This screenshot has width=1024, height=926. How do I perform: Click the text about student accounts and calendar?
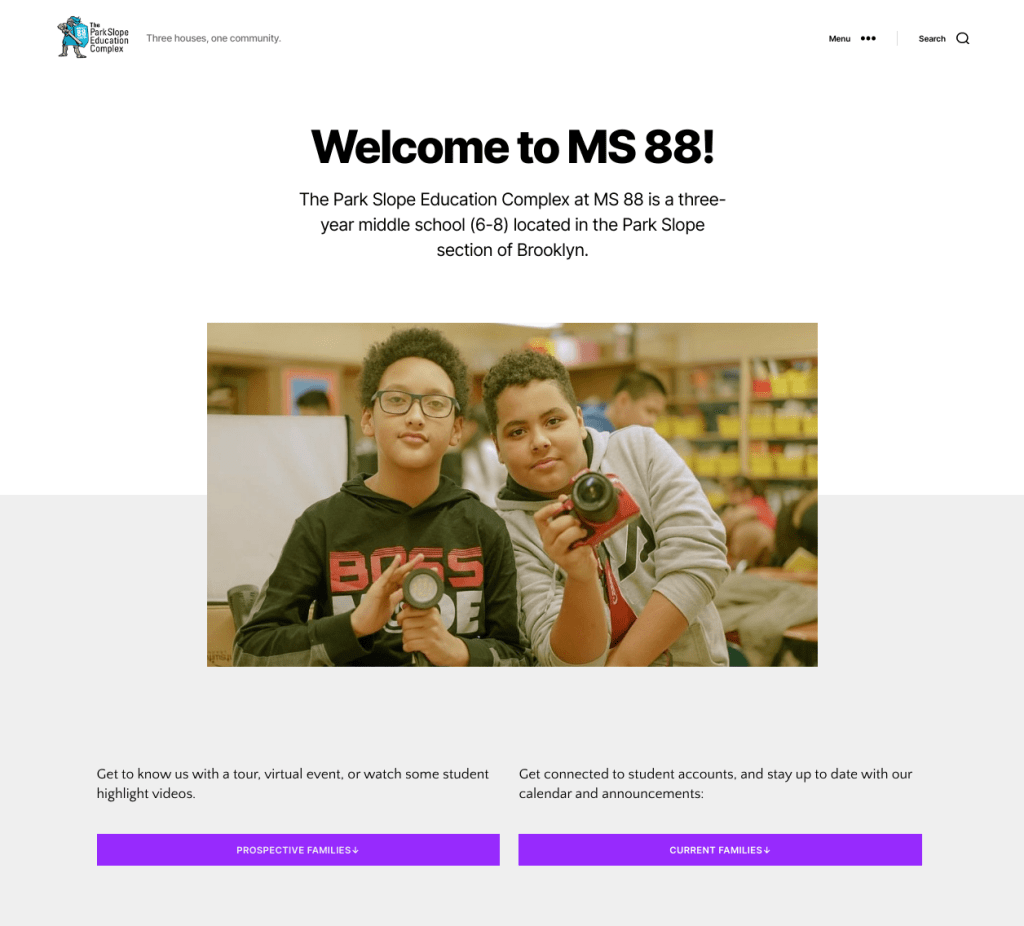point(715,784)
